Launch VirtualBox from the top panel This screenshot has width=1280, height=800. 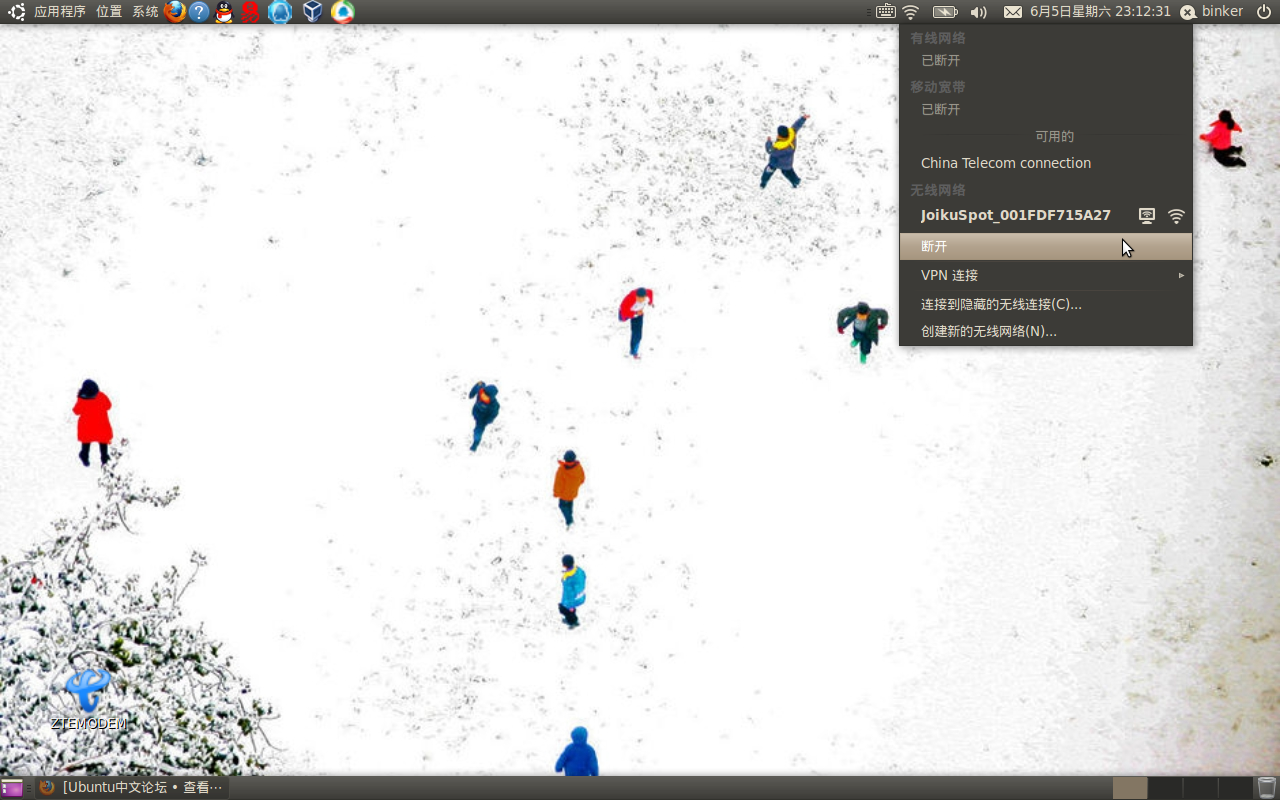[x=312, y=12]
